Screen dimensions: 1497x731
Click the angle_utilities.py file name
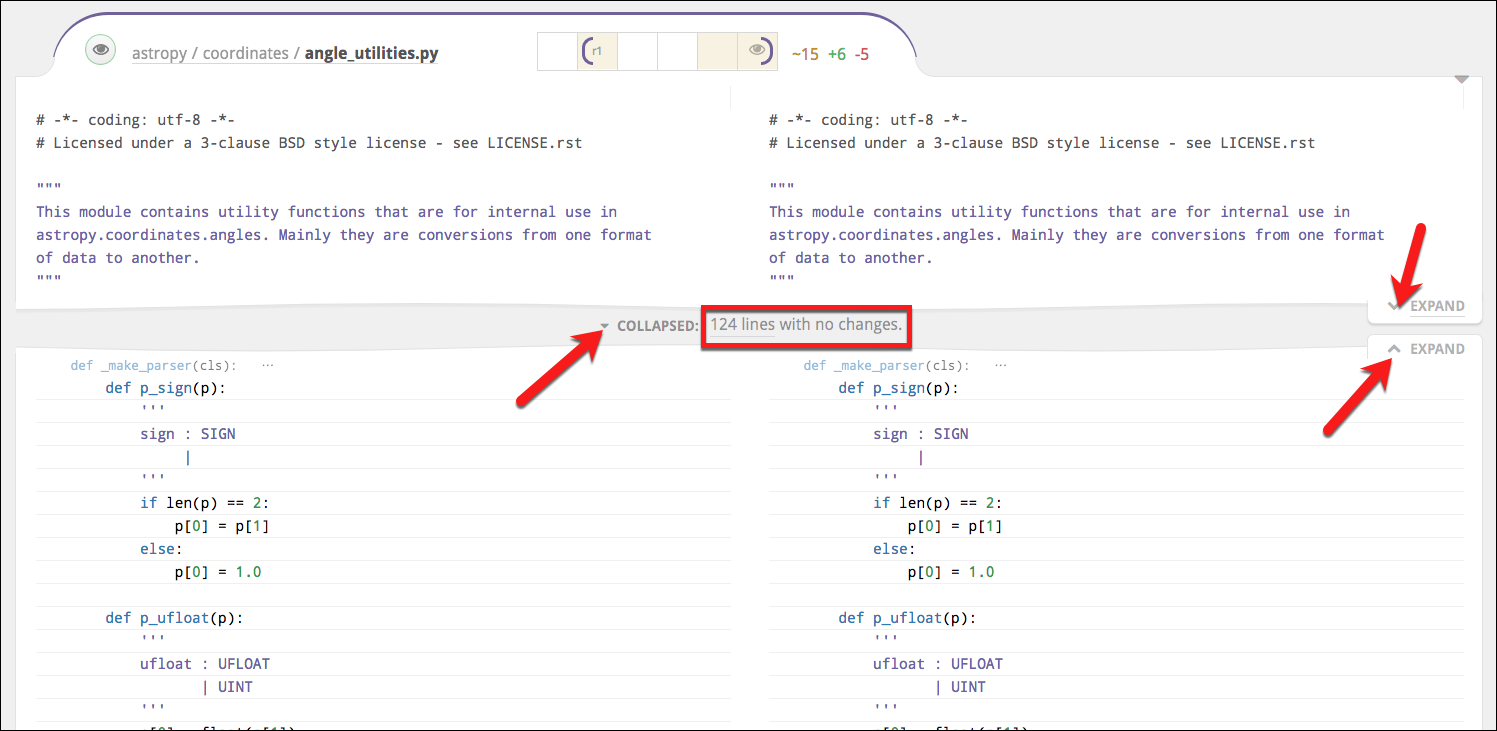(371, 53)
